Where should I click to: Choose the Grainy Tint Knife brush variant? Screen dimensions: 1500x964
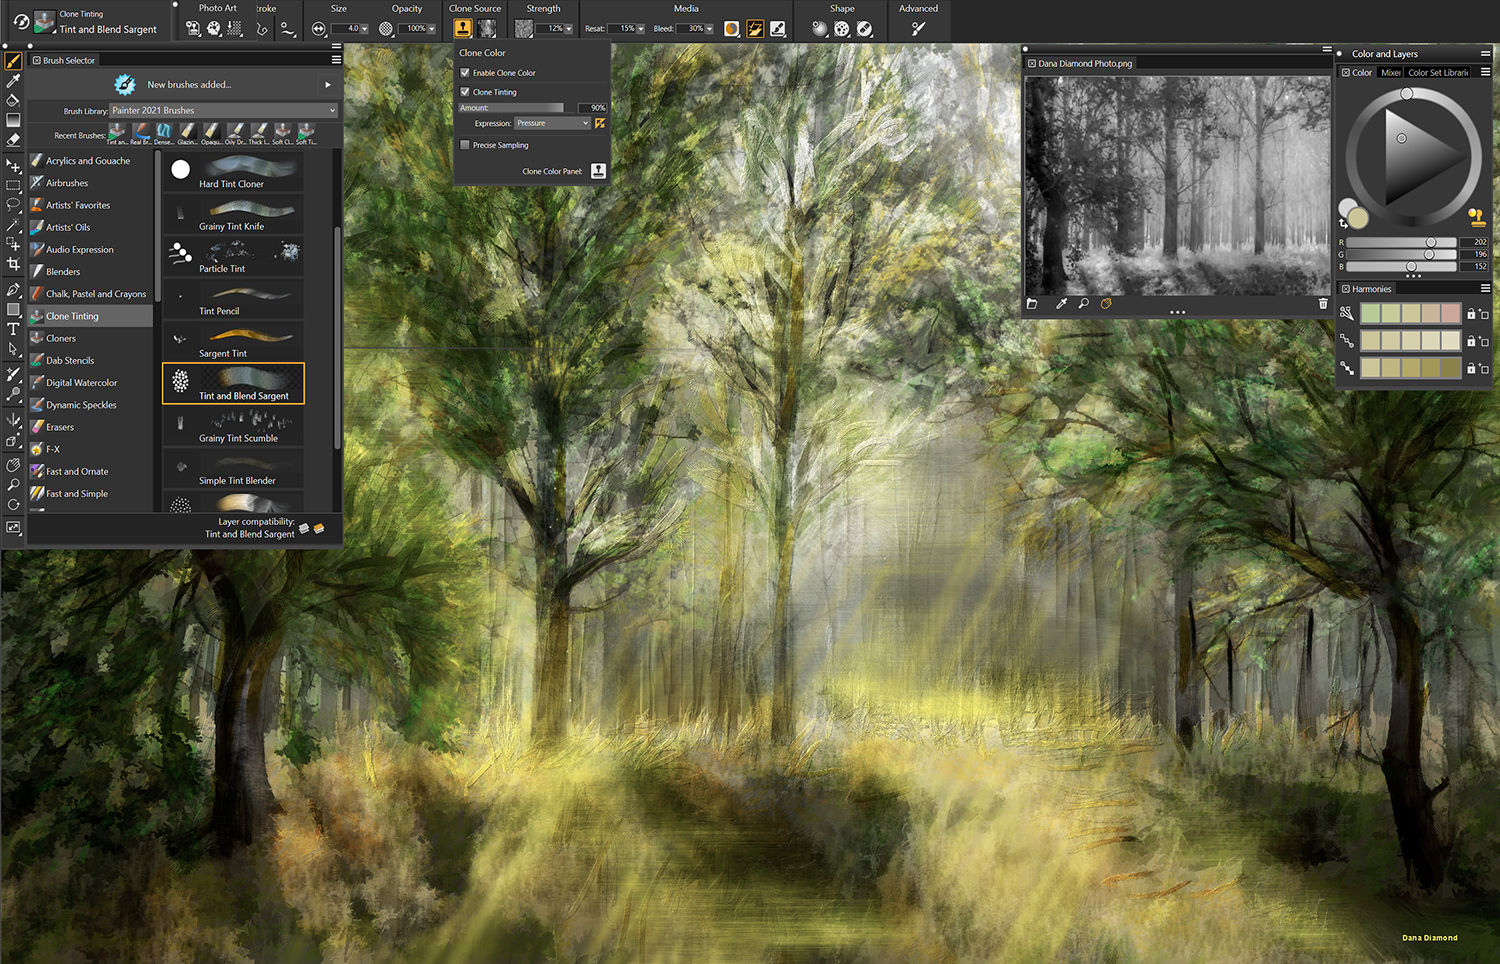coord(233,214)
